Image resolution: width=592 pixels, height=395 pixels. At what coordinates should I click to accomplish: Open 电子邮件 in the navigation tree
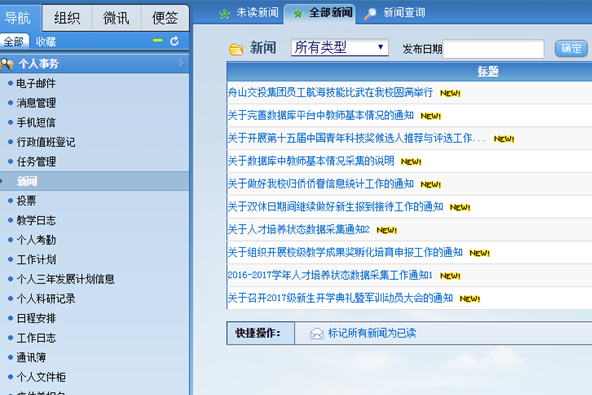click(x=36, y=83)
